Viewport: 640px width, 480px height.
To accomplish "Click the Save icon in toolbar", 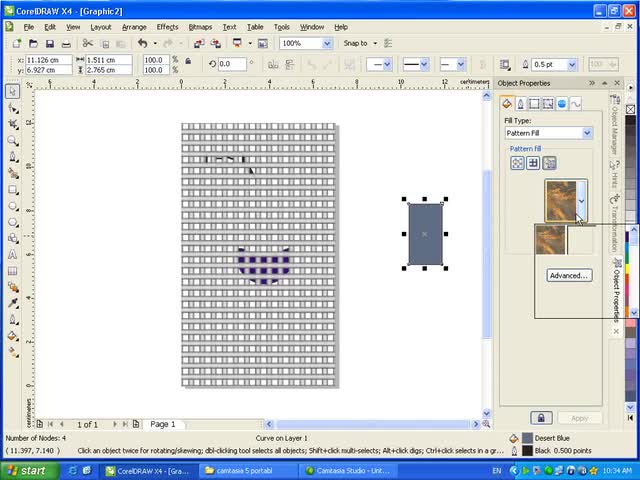I will pos(50,44).
